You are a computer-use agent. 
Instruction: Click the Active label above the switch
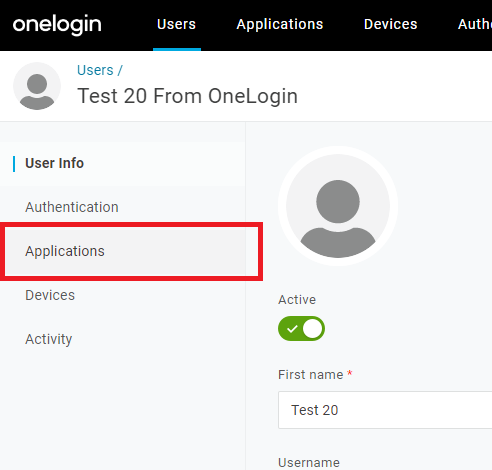297,300
